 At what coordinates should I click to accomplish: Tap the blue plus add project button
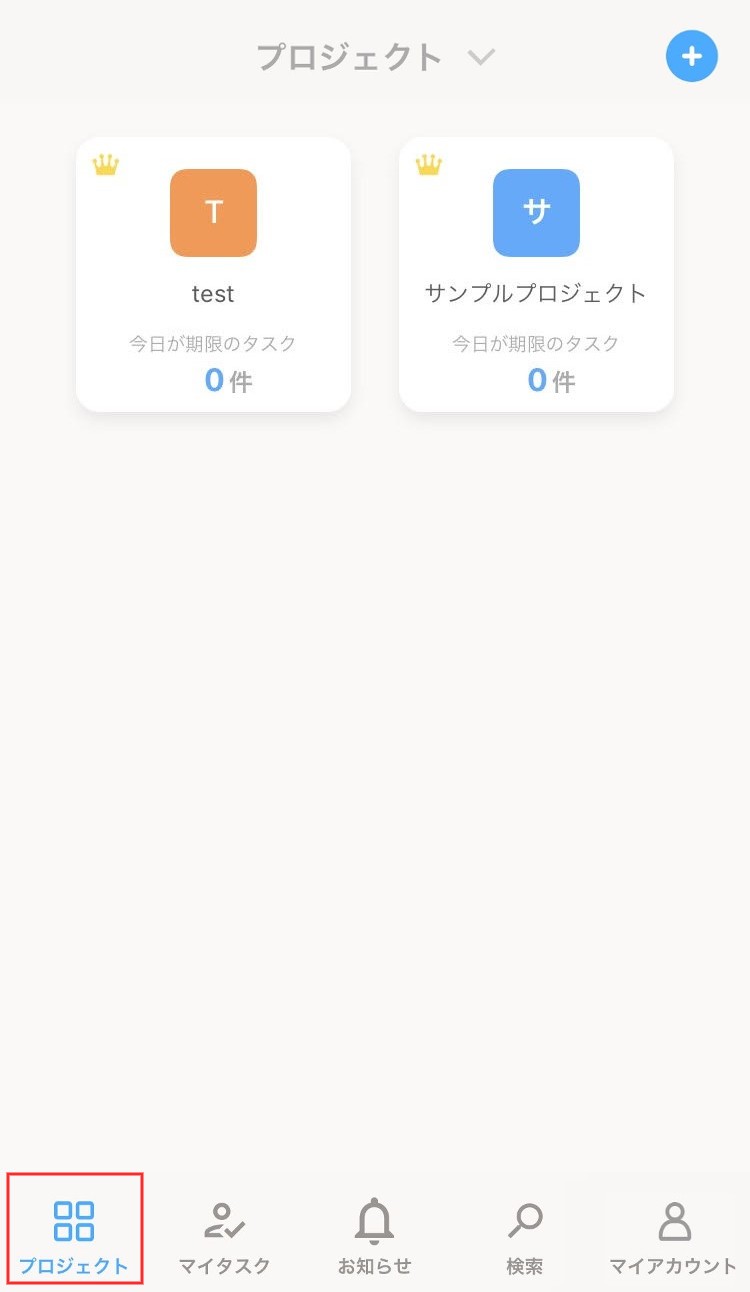[691, 56]
